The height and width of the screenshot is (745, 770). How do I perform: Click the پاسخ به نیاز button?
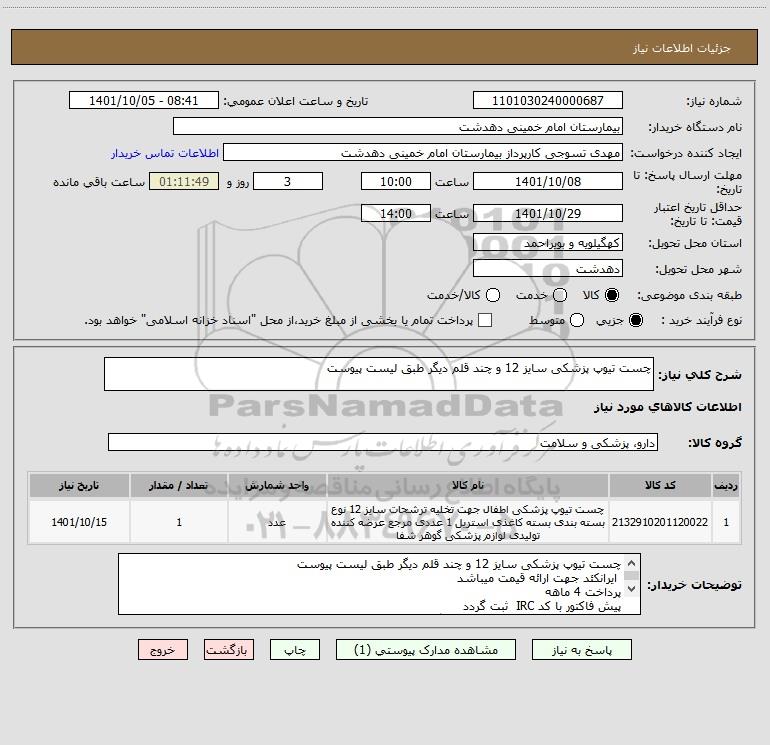tap(581, 650)
